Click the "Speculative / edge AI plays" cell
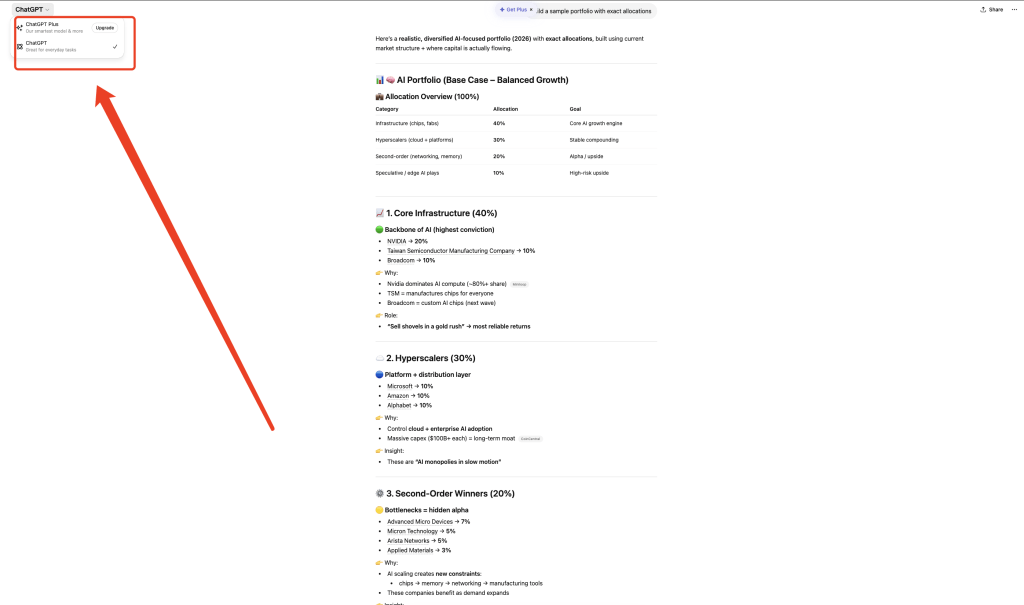Screen dimensions: 1024x605 (x=408, y=173)
